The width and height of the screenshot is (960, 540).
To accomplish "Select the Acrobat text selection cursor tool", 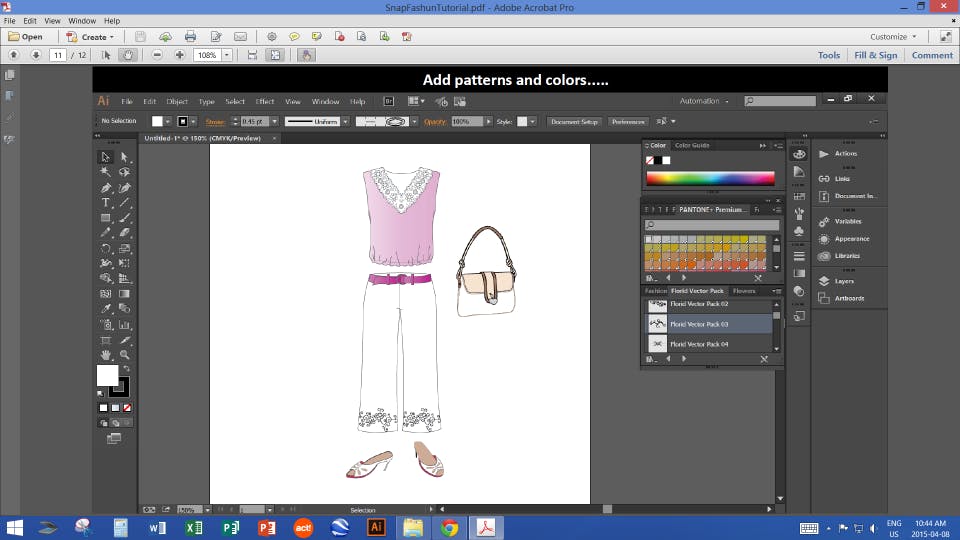I will coord(106,55).
